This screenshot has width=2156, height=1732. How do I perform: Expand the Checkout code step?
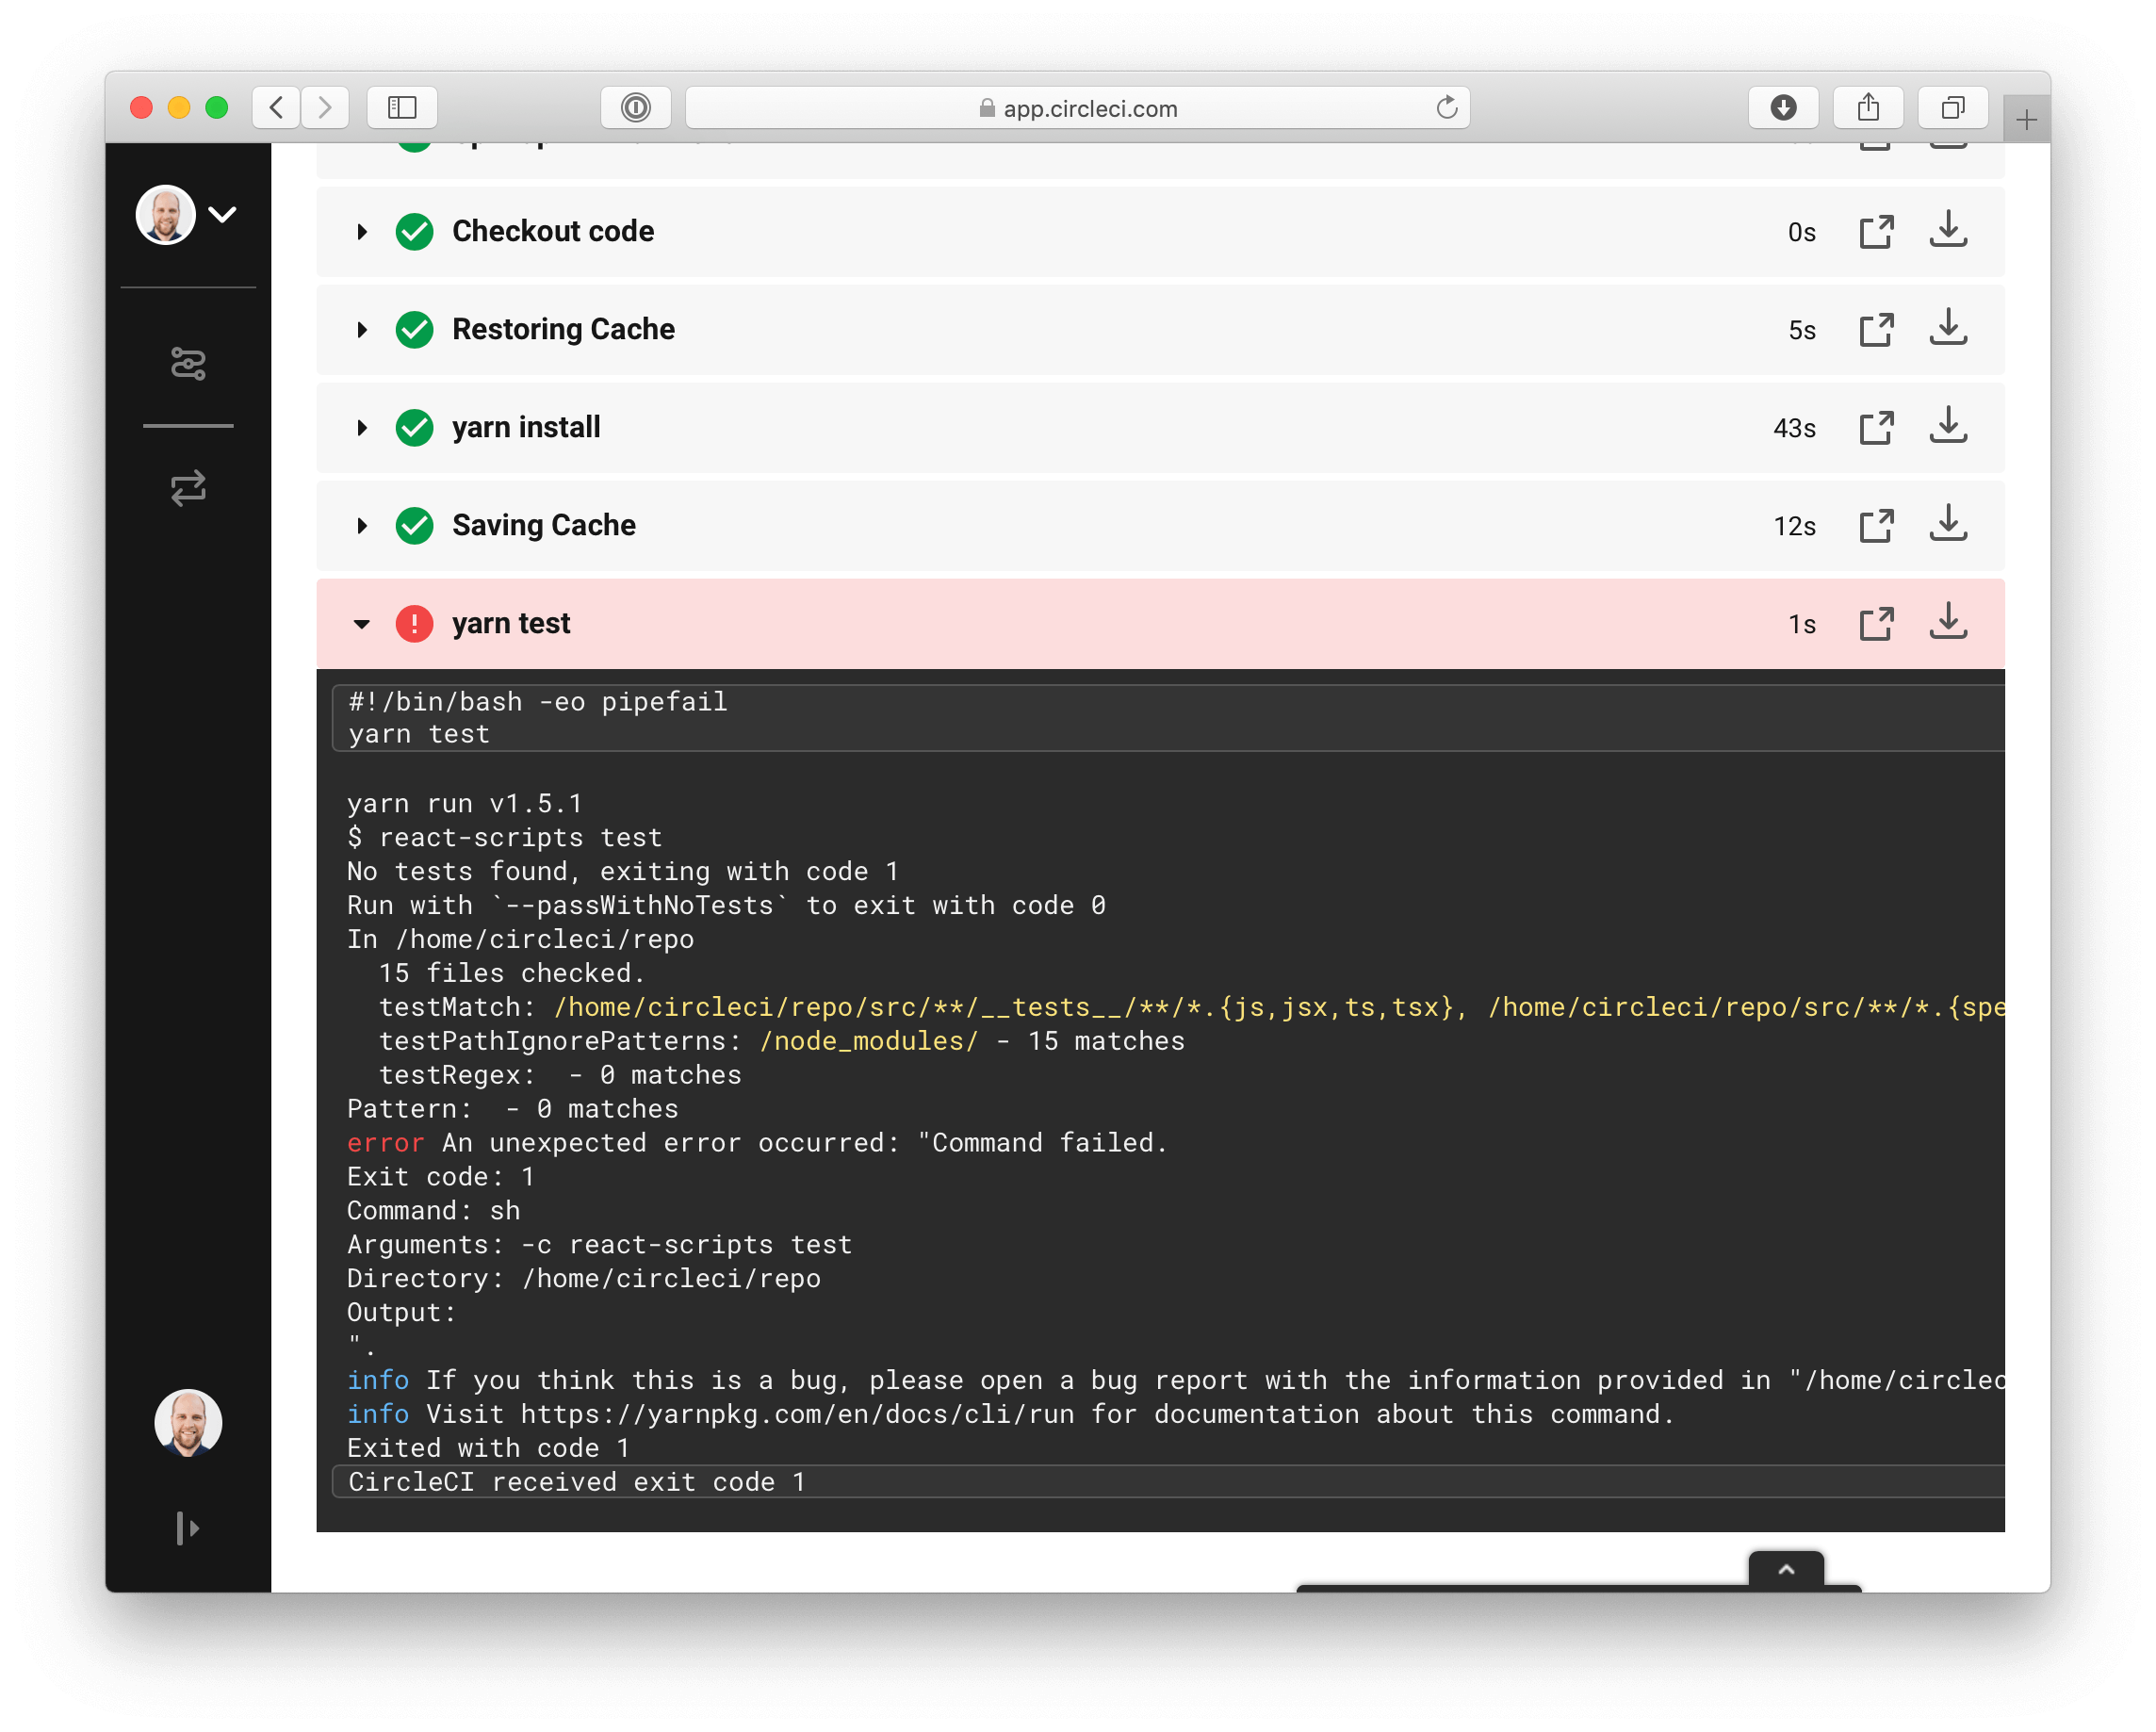click(x=362, y=232)
